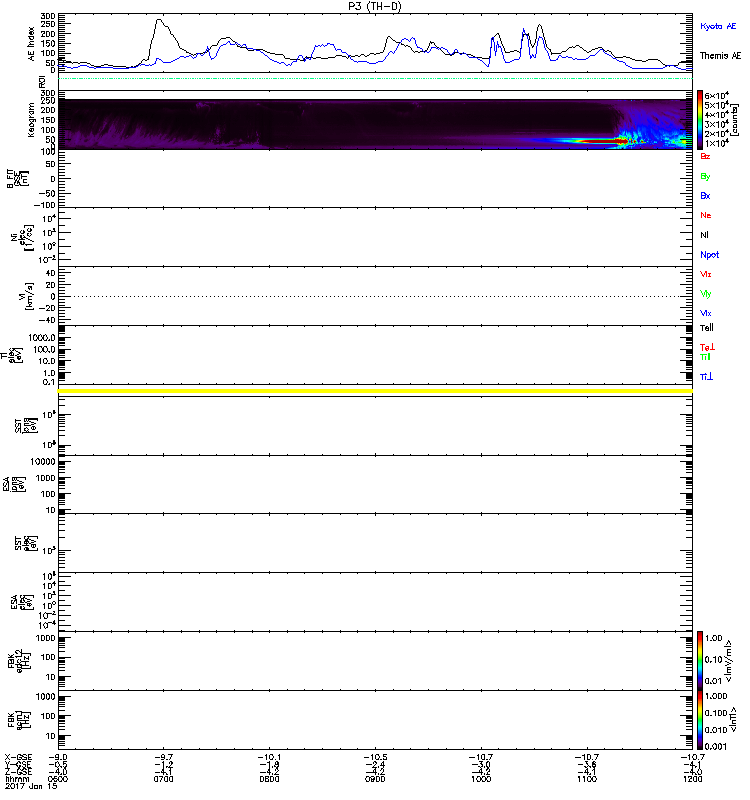Select the black Ni legend label
Image resolution: width=750 pixels, height=800 pixels.
pyautogui.click(x=704, y=235)
